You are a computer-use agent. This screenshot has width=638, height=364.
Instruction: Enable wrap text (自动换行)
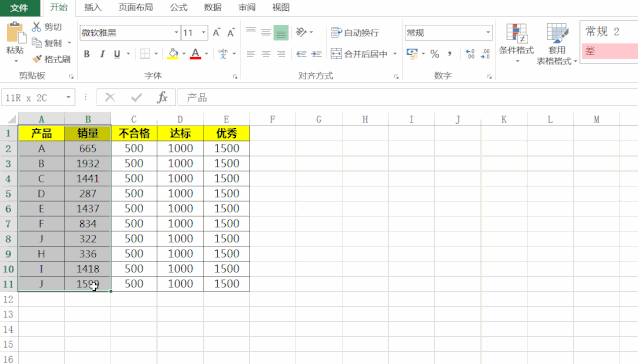[x=355, y=33]
